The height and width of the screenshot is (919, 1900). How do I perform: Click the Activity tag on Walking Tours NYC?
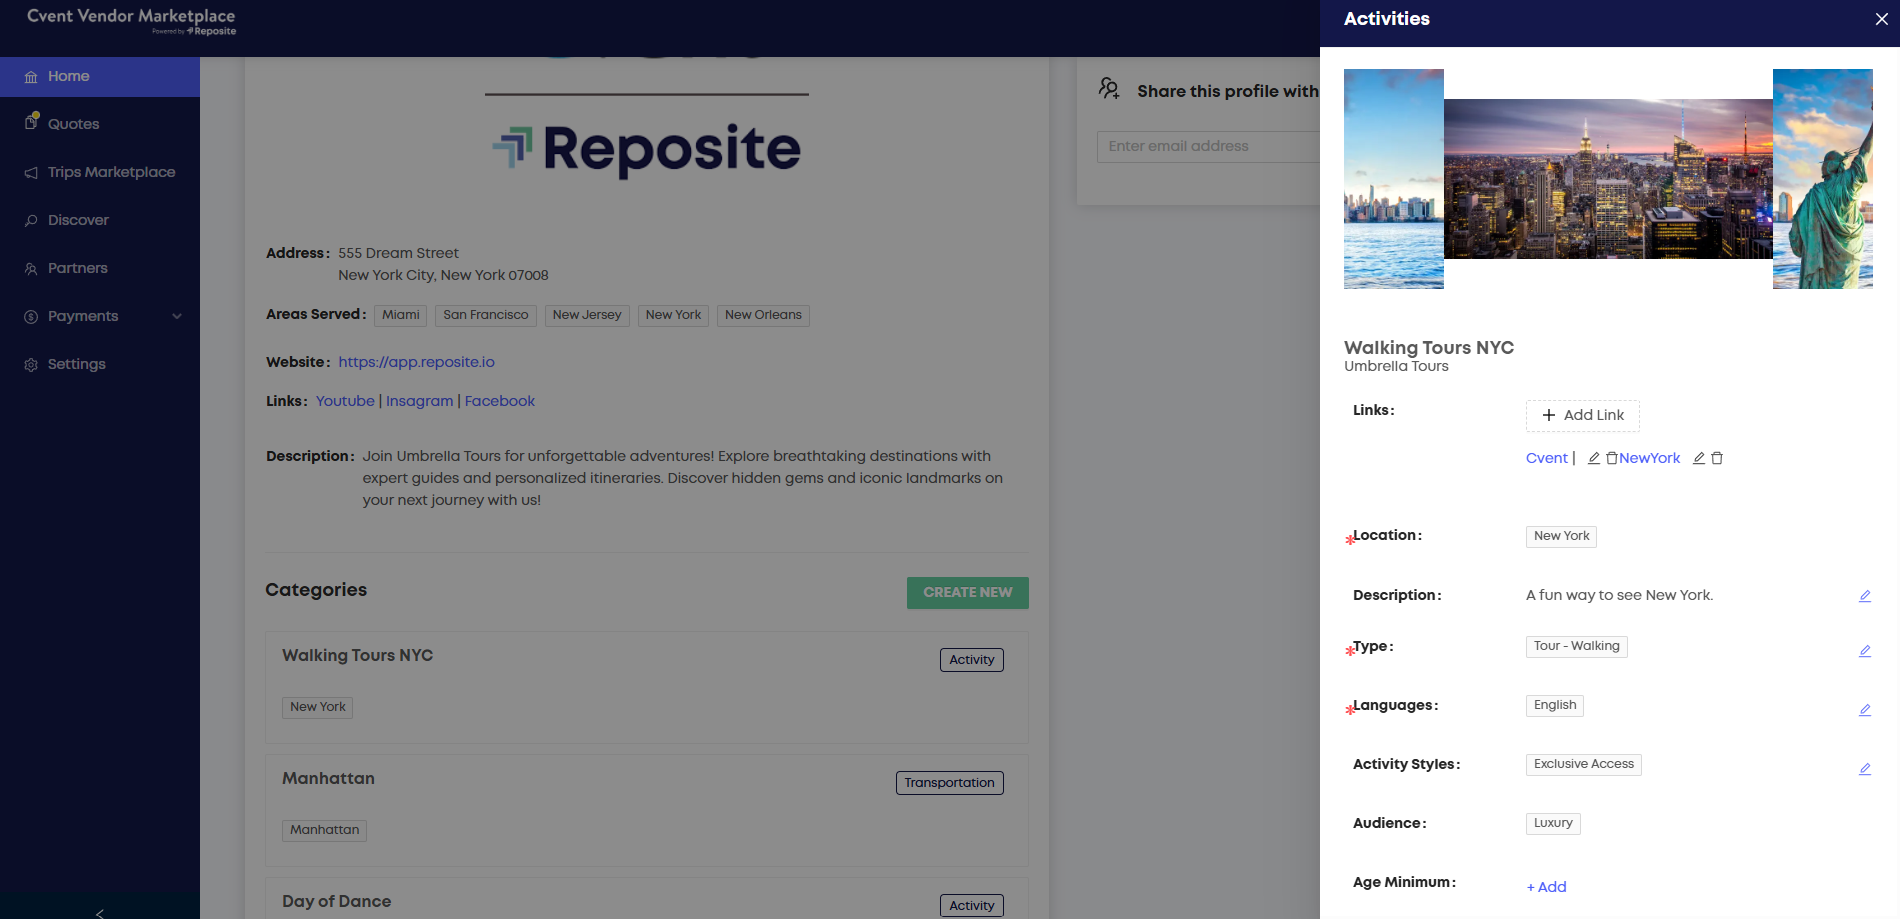[971, 660]
